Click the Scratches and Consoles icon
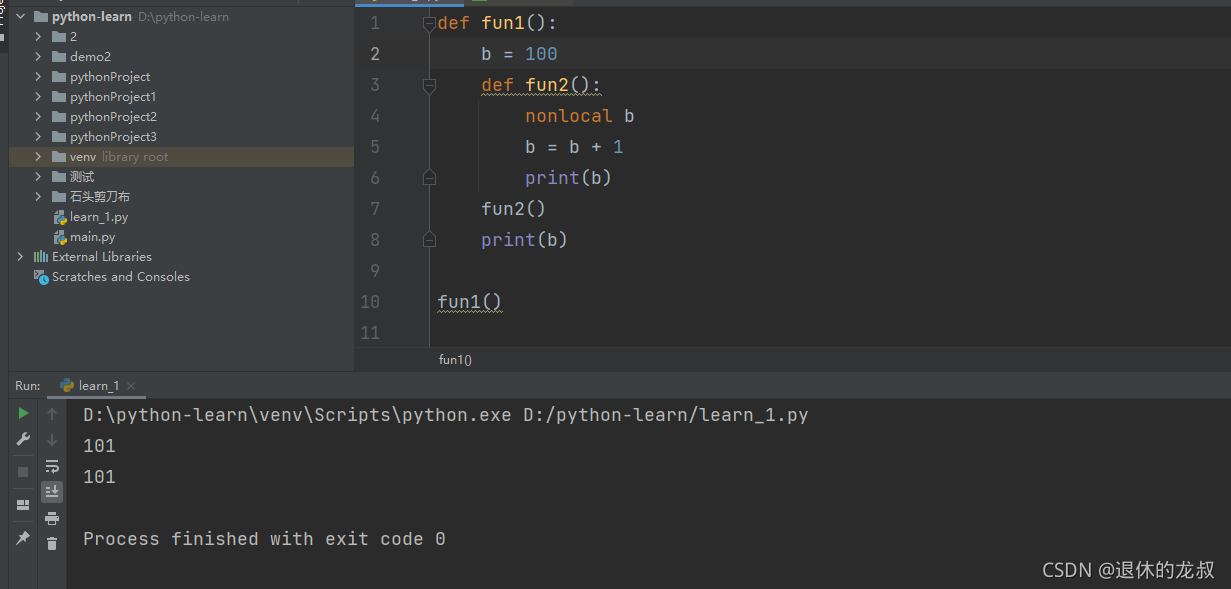Screen dimensions: 1231x589 (x=40, y=276)
